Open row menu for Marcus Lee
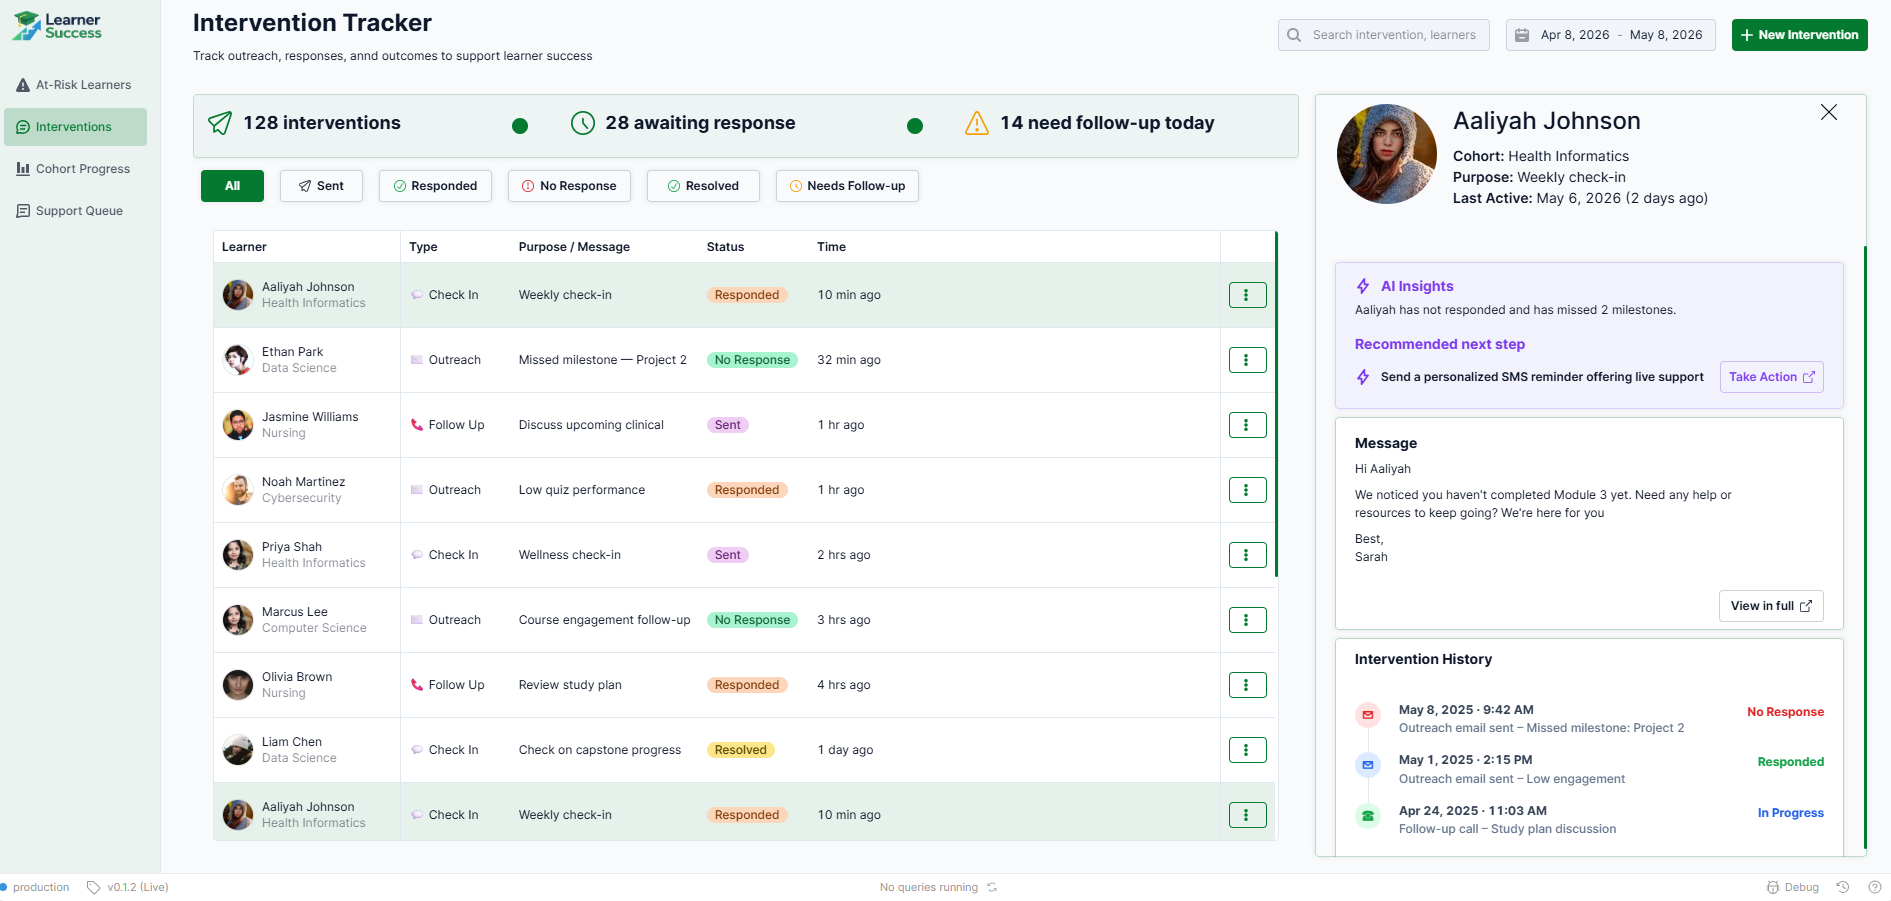Image resolution: width=1891 pixels, height=901 pixels. pyautogui.click(x=1247, y=620)
